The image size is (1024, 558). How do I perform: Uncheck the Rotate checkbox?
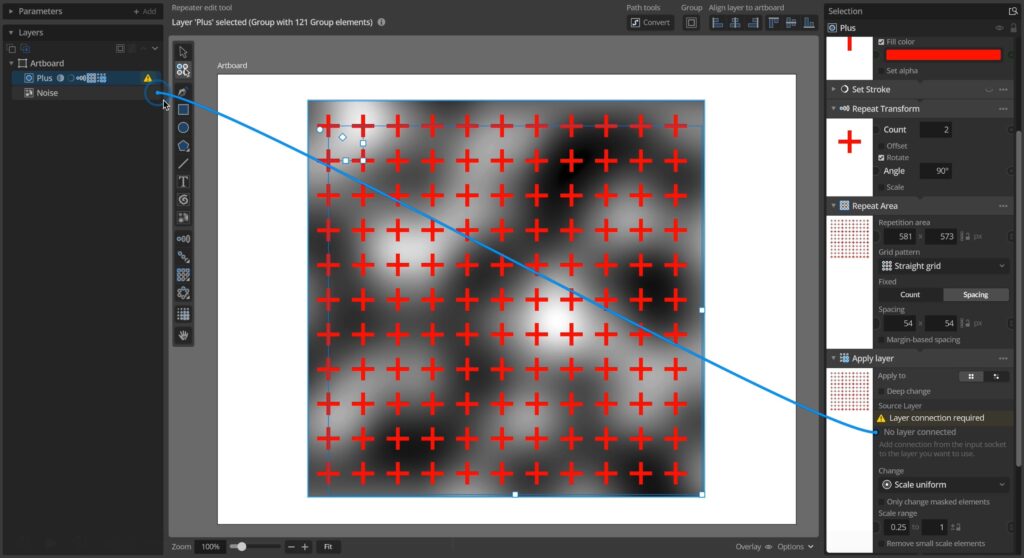pyautogui.click(x=881, y=158)
